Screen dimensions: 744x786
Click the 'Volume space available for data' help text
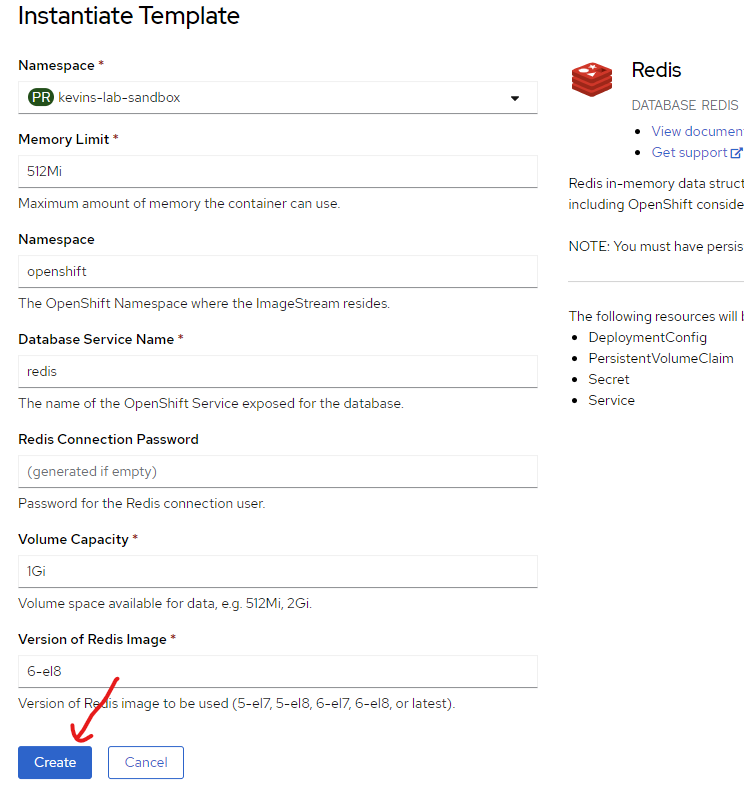(165, 603)
